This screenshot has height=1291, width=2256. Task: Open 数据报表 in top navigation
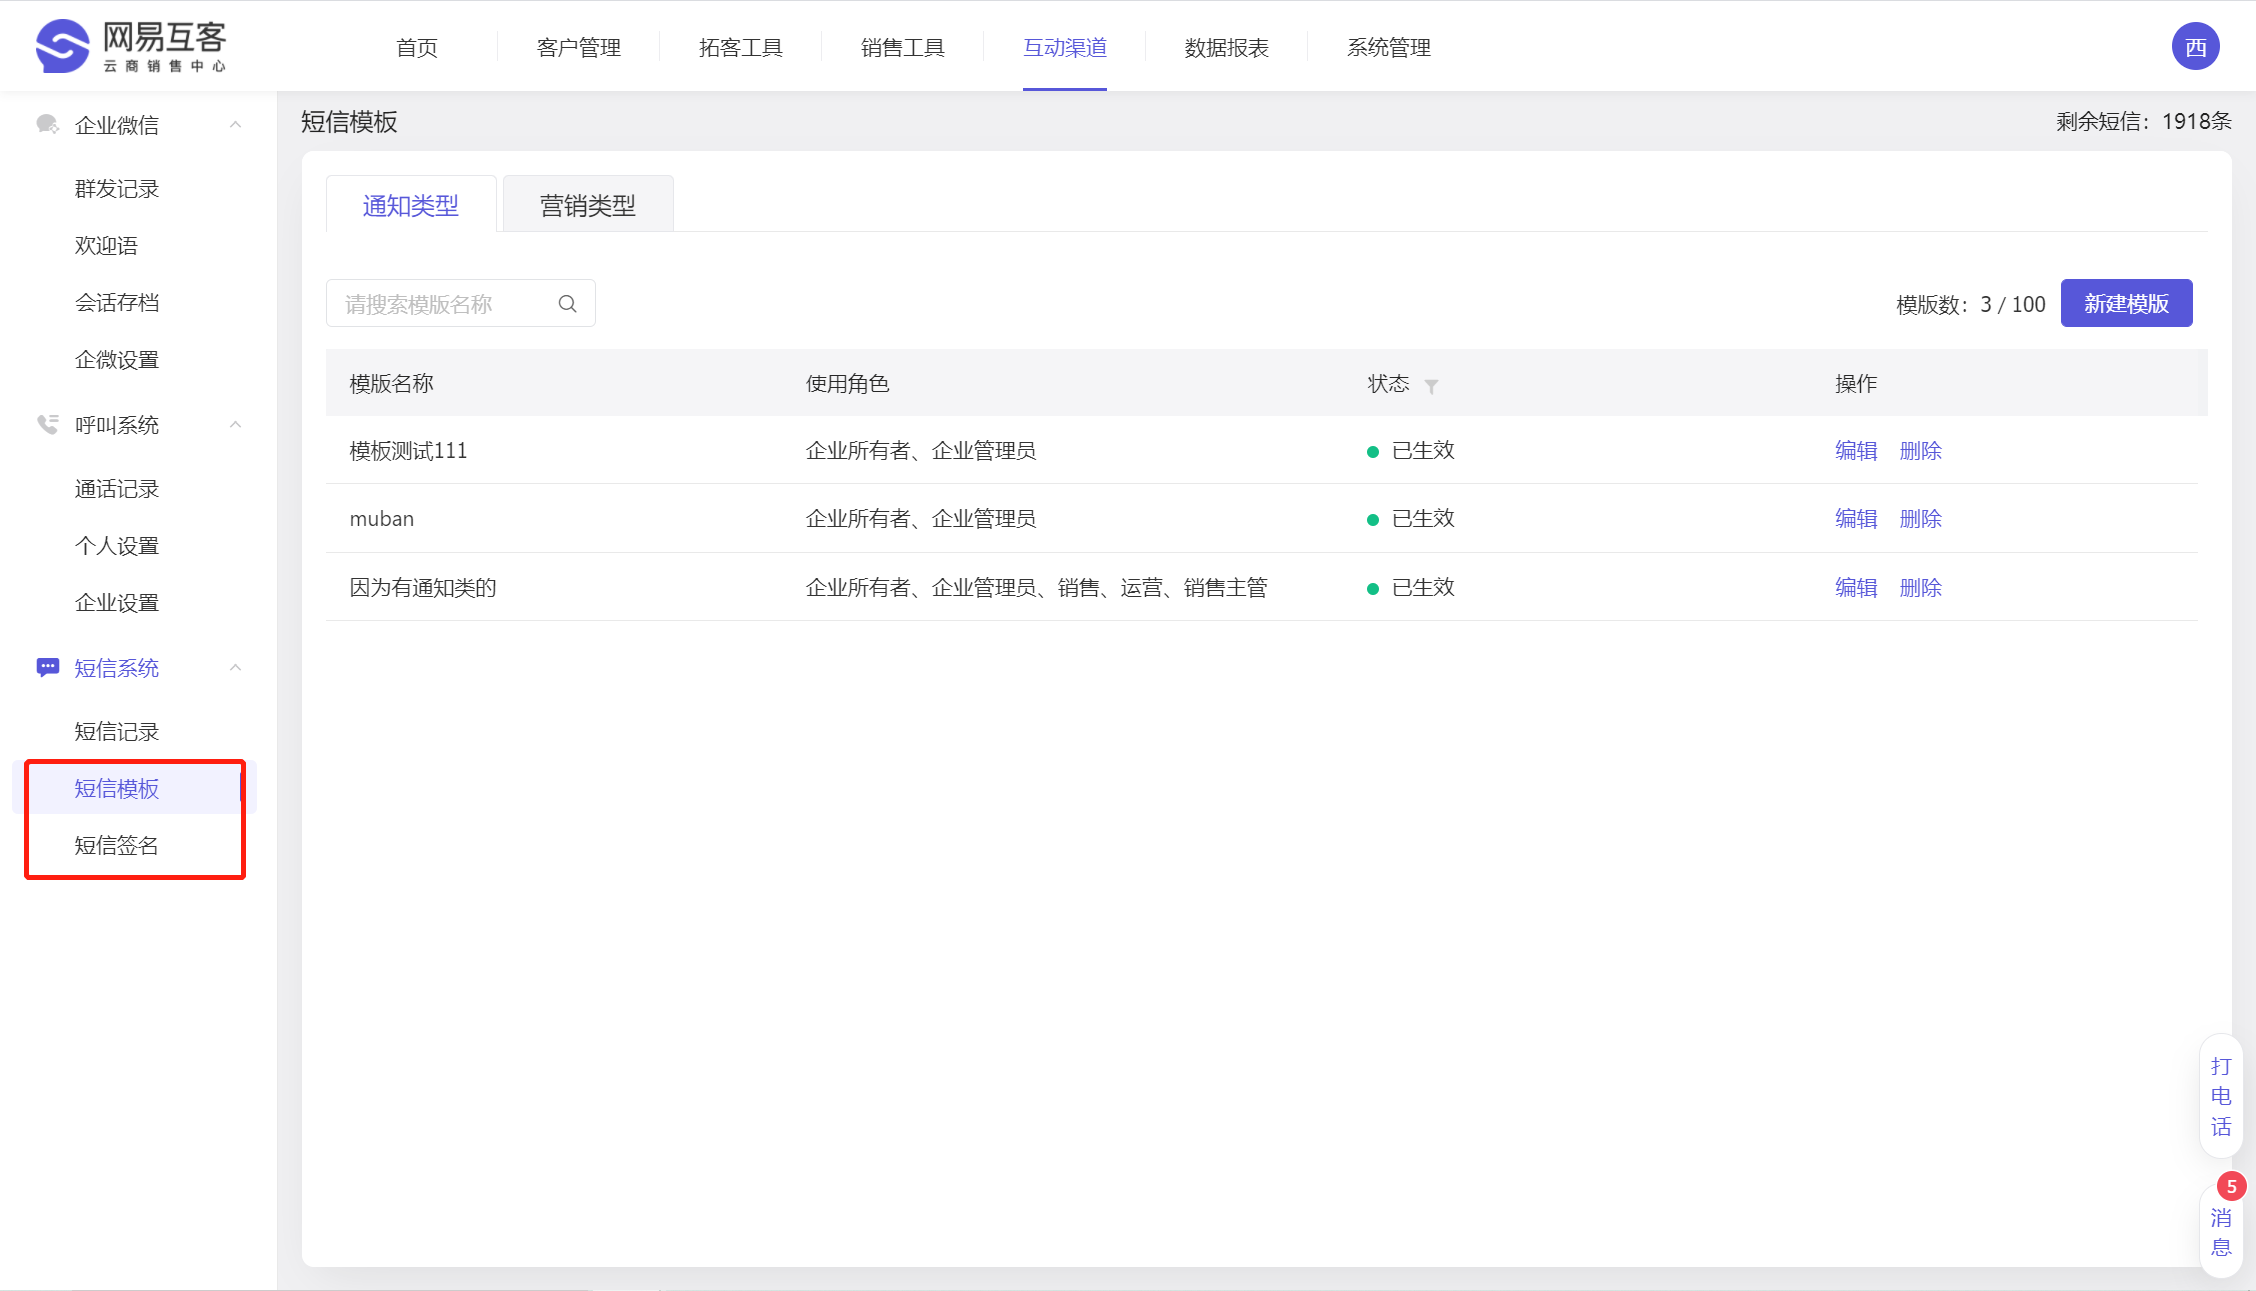(x=1226, y=47)
